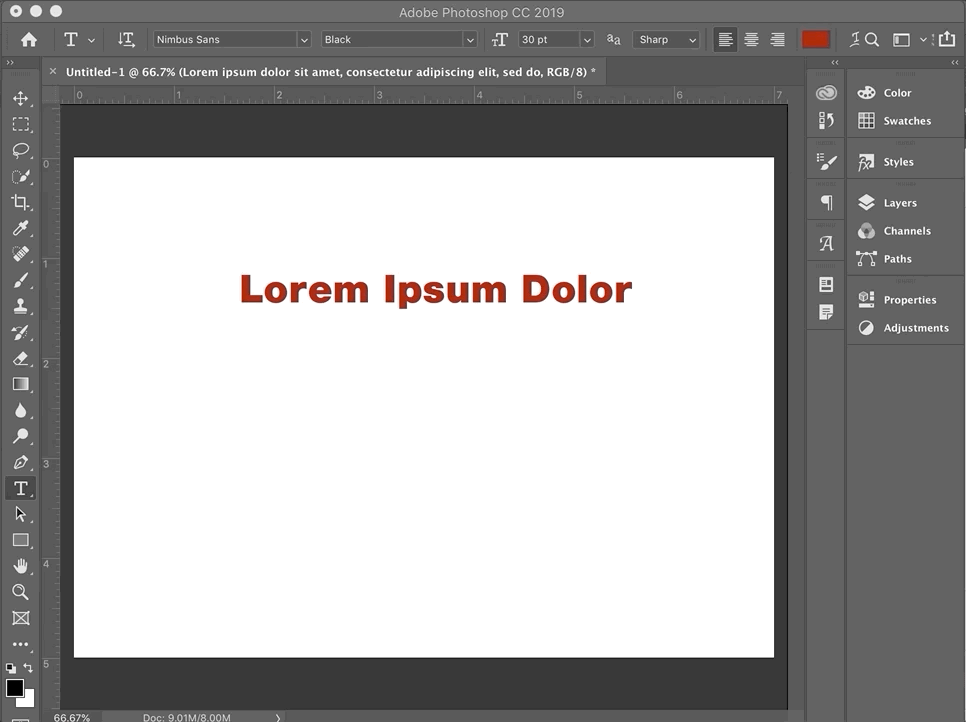Click the Share image icon
The width and height of the screenshot is (966, 722).
pyautogui.click(x=946, y=39)
